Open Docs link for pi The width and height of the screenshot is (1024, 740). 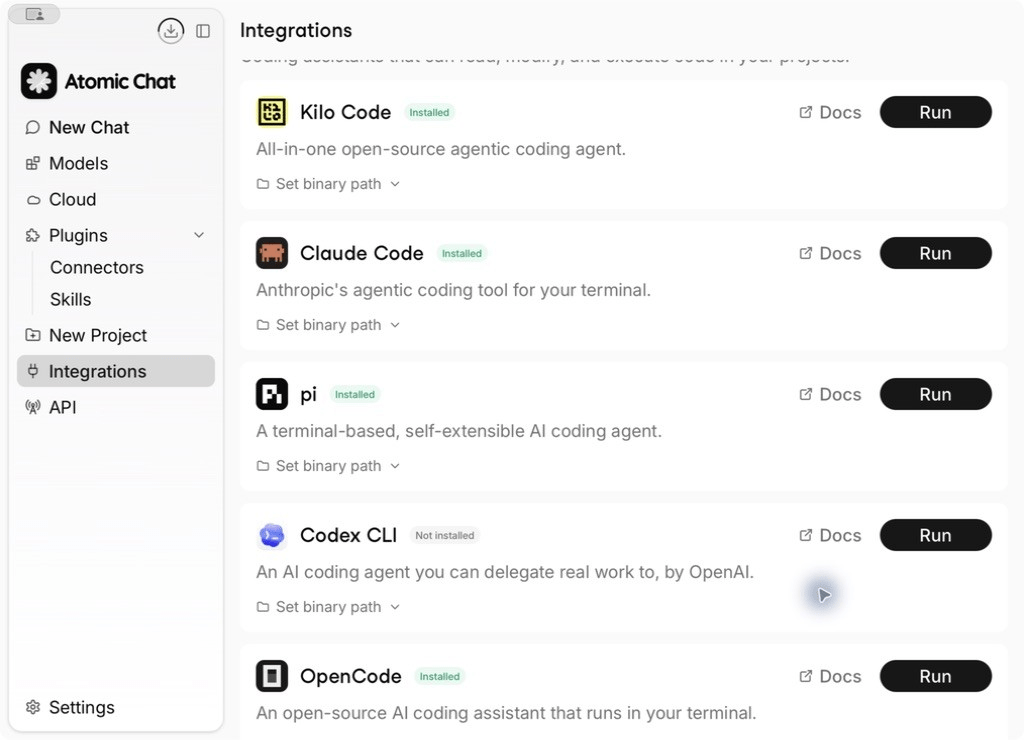[830, 394]
